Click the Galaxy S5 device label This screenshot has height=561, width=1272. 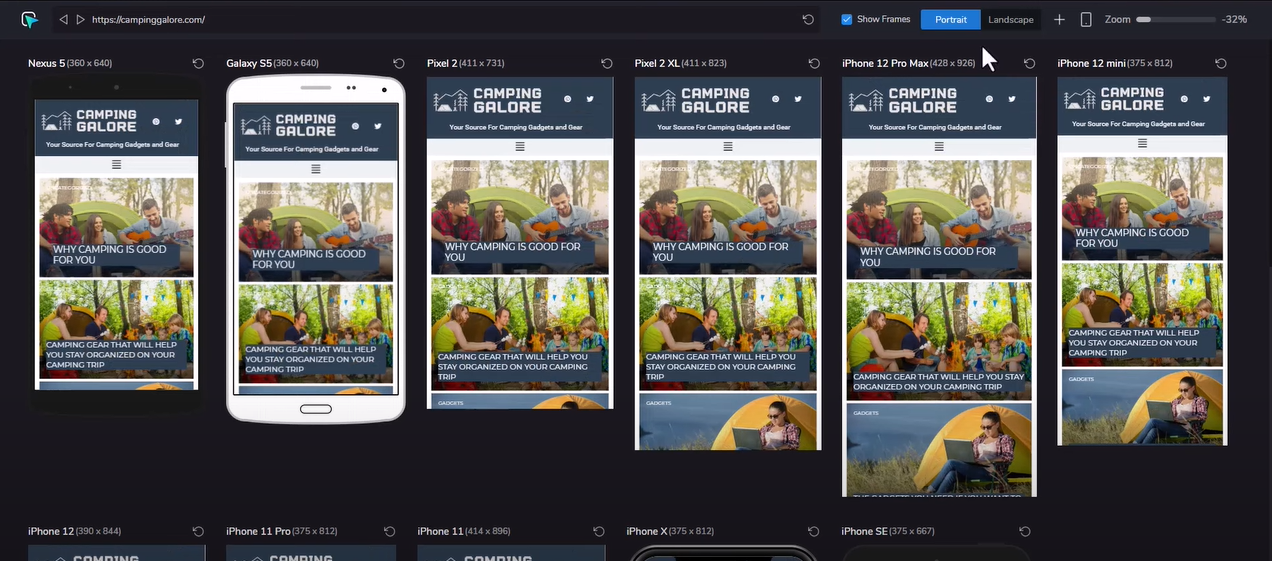coord(272,63)
